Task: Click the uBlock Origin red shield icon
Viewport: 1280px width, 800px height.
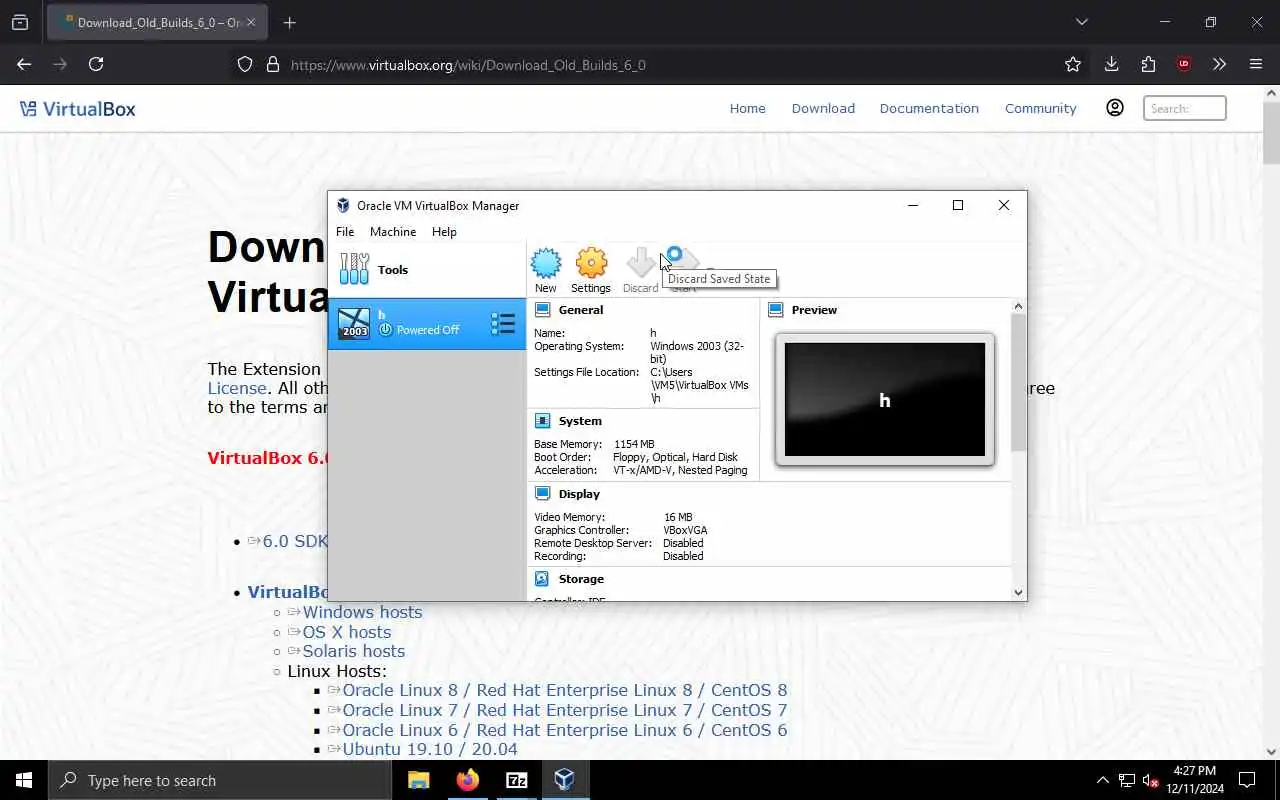Action: [1184, 64]
